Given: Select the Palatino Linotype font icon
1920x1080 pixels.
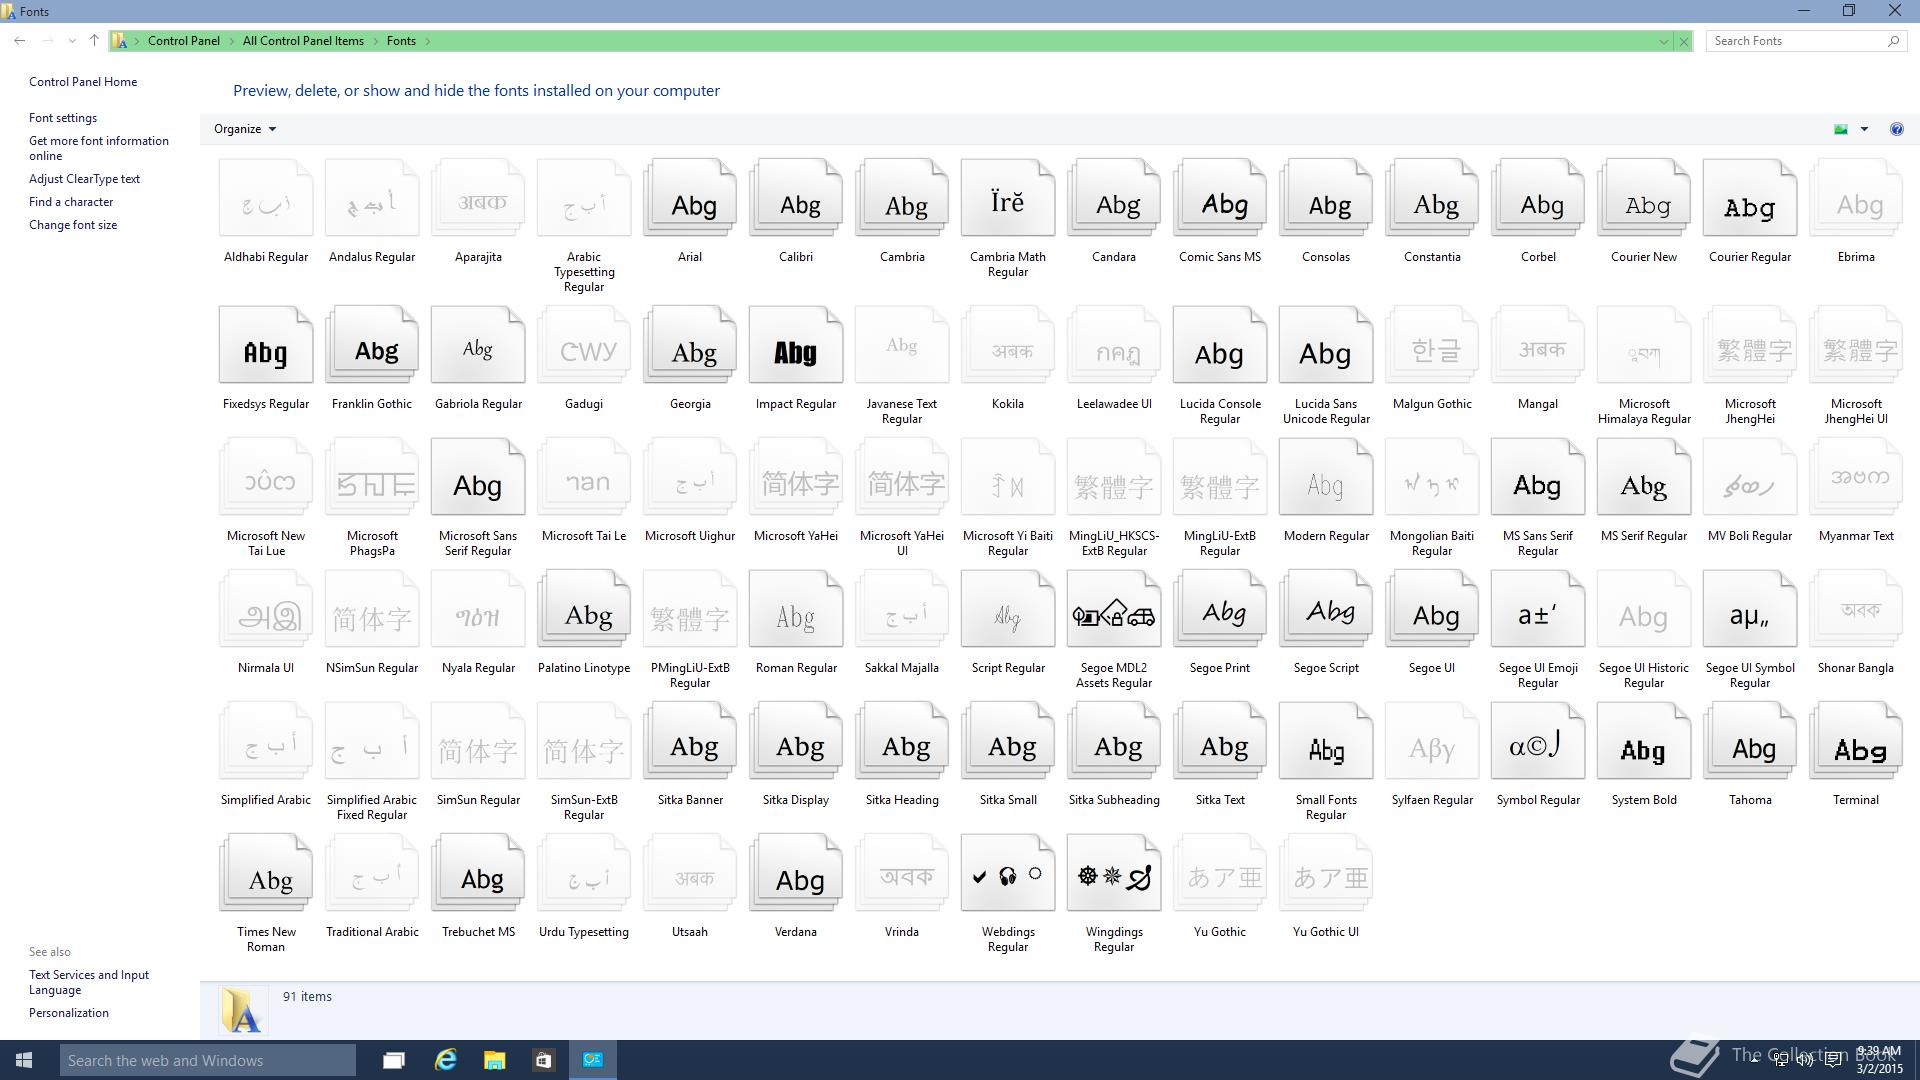Looking at the screenshot, I should 584,609.
